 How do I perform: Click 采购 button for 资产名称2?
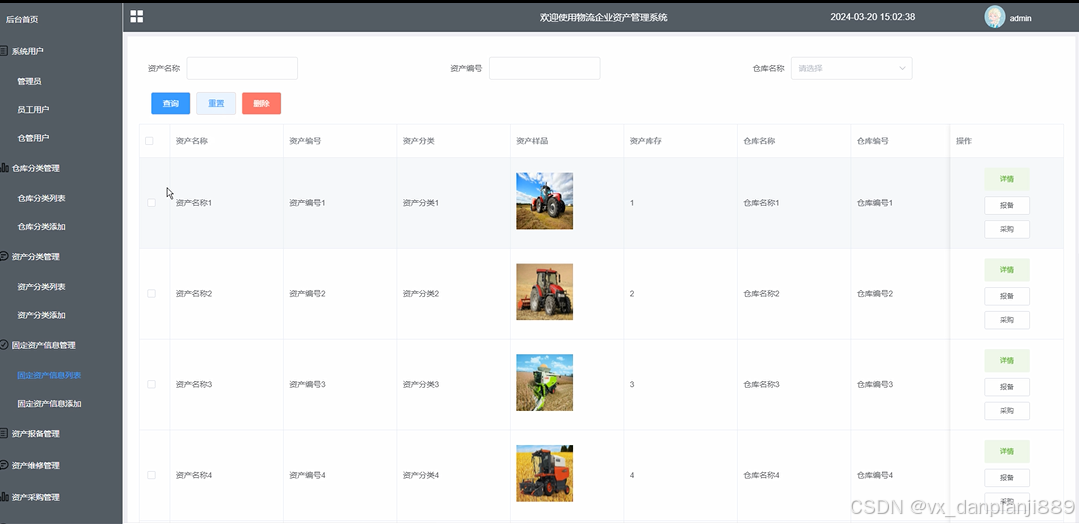point(1007,320)
